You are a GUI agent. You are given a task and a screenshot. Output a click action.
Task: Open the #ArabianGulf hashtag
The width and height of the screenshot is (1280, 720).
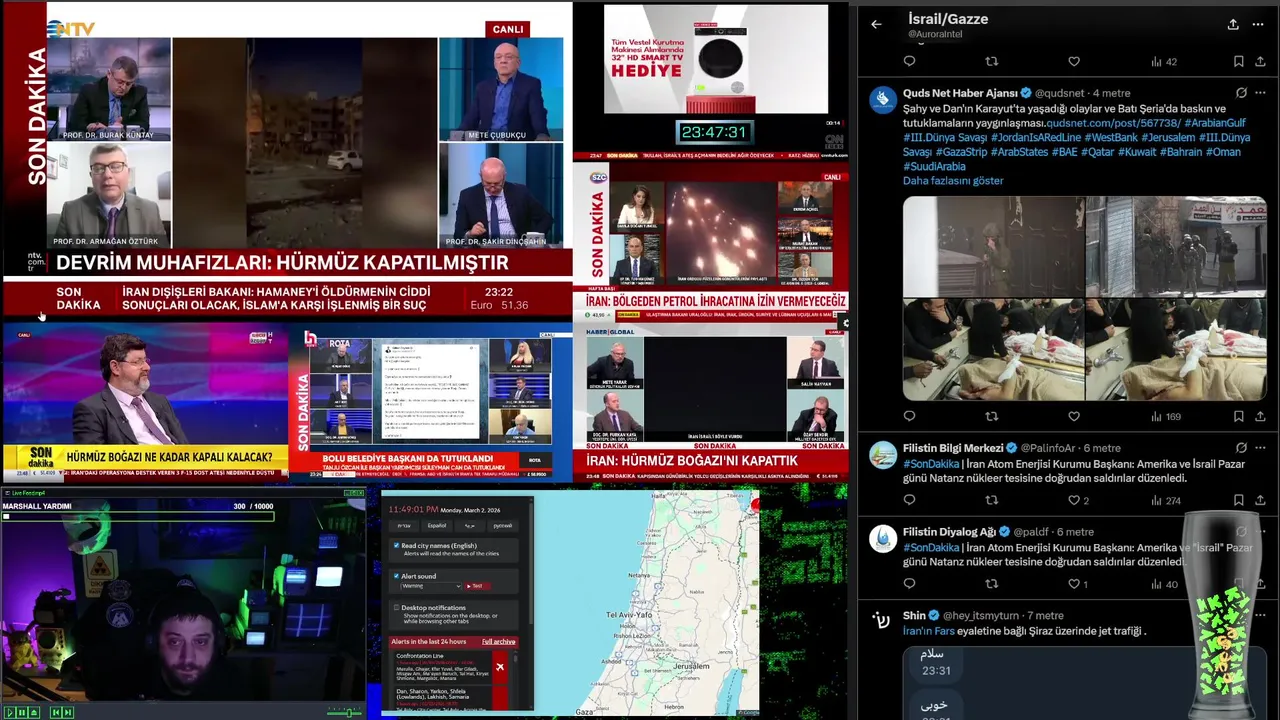tap(1215, 122)
